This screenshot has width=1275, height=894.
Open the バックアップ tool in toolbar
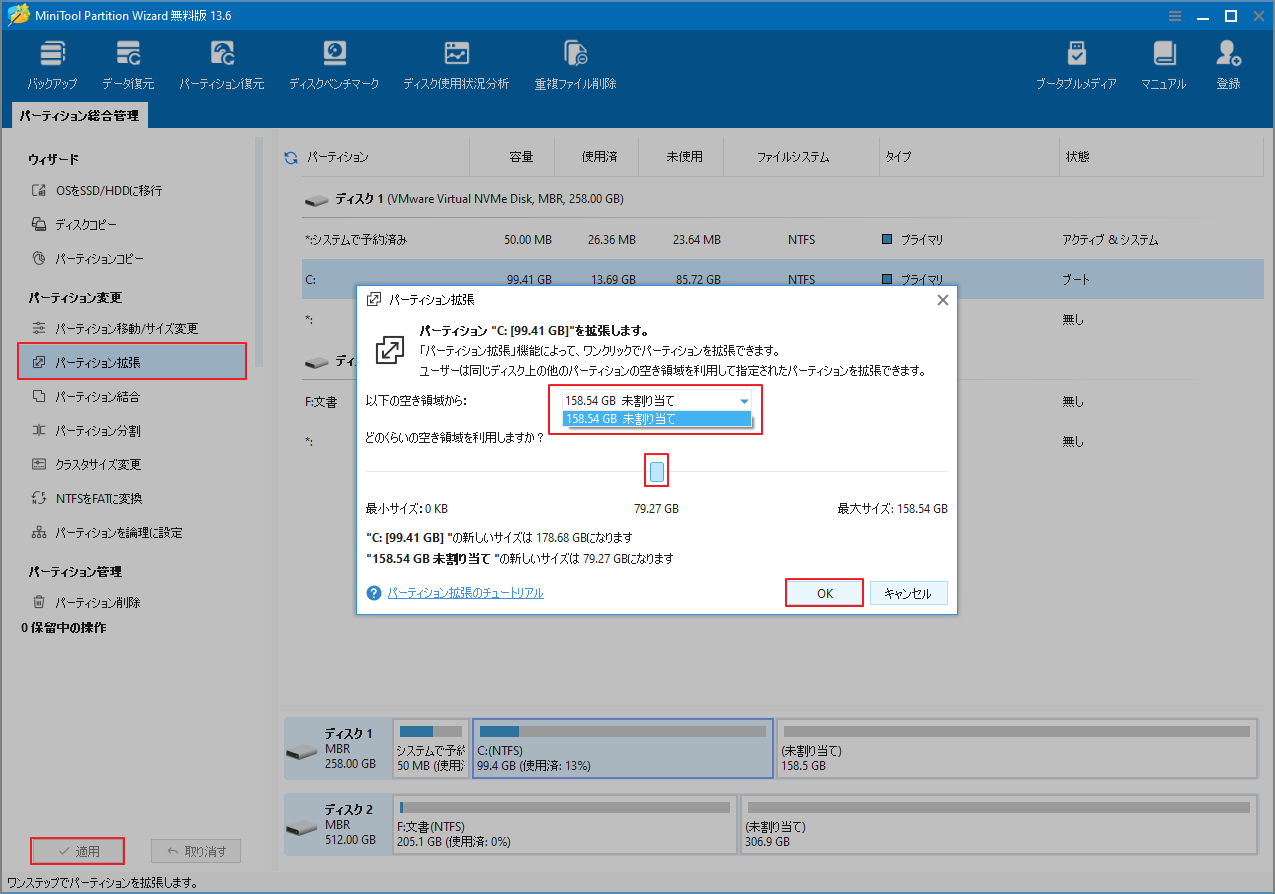point(52,66)
